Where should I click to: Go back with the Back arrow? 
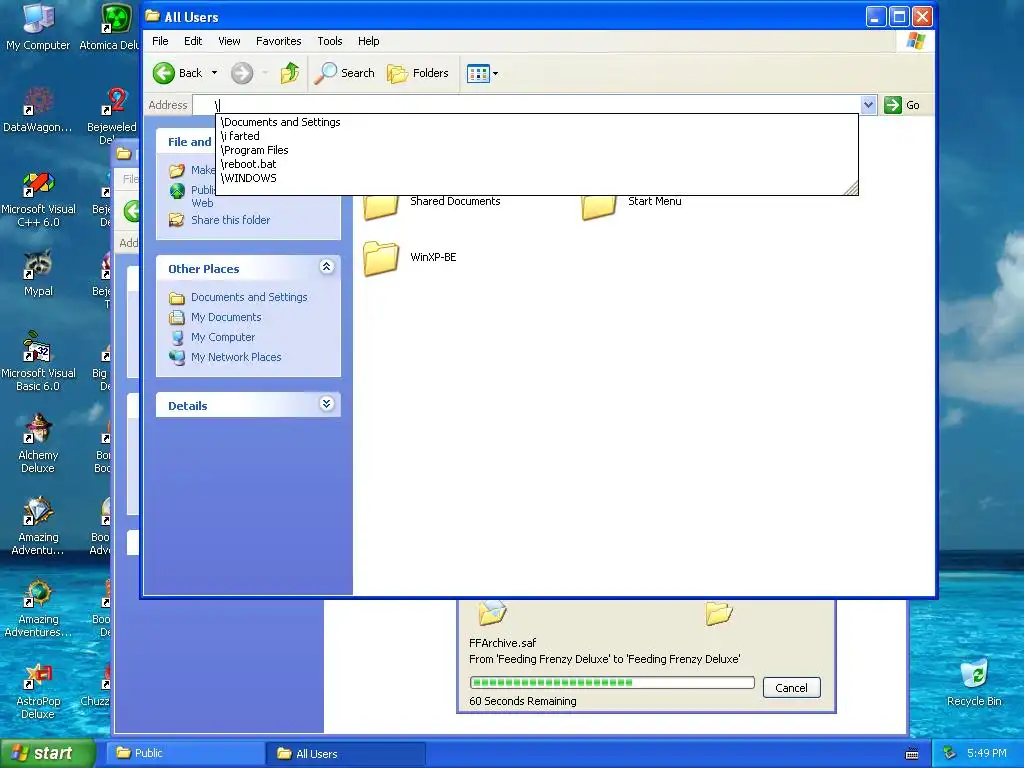pyautogui.click(x=178, y=73)
